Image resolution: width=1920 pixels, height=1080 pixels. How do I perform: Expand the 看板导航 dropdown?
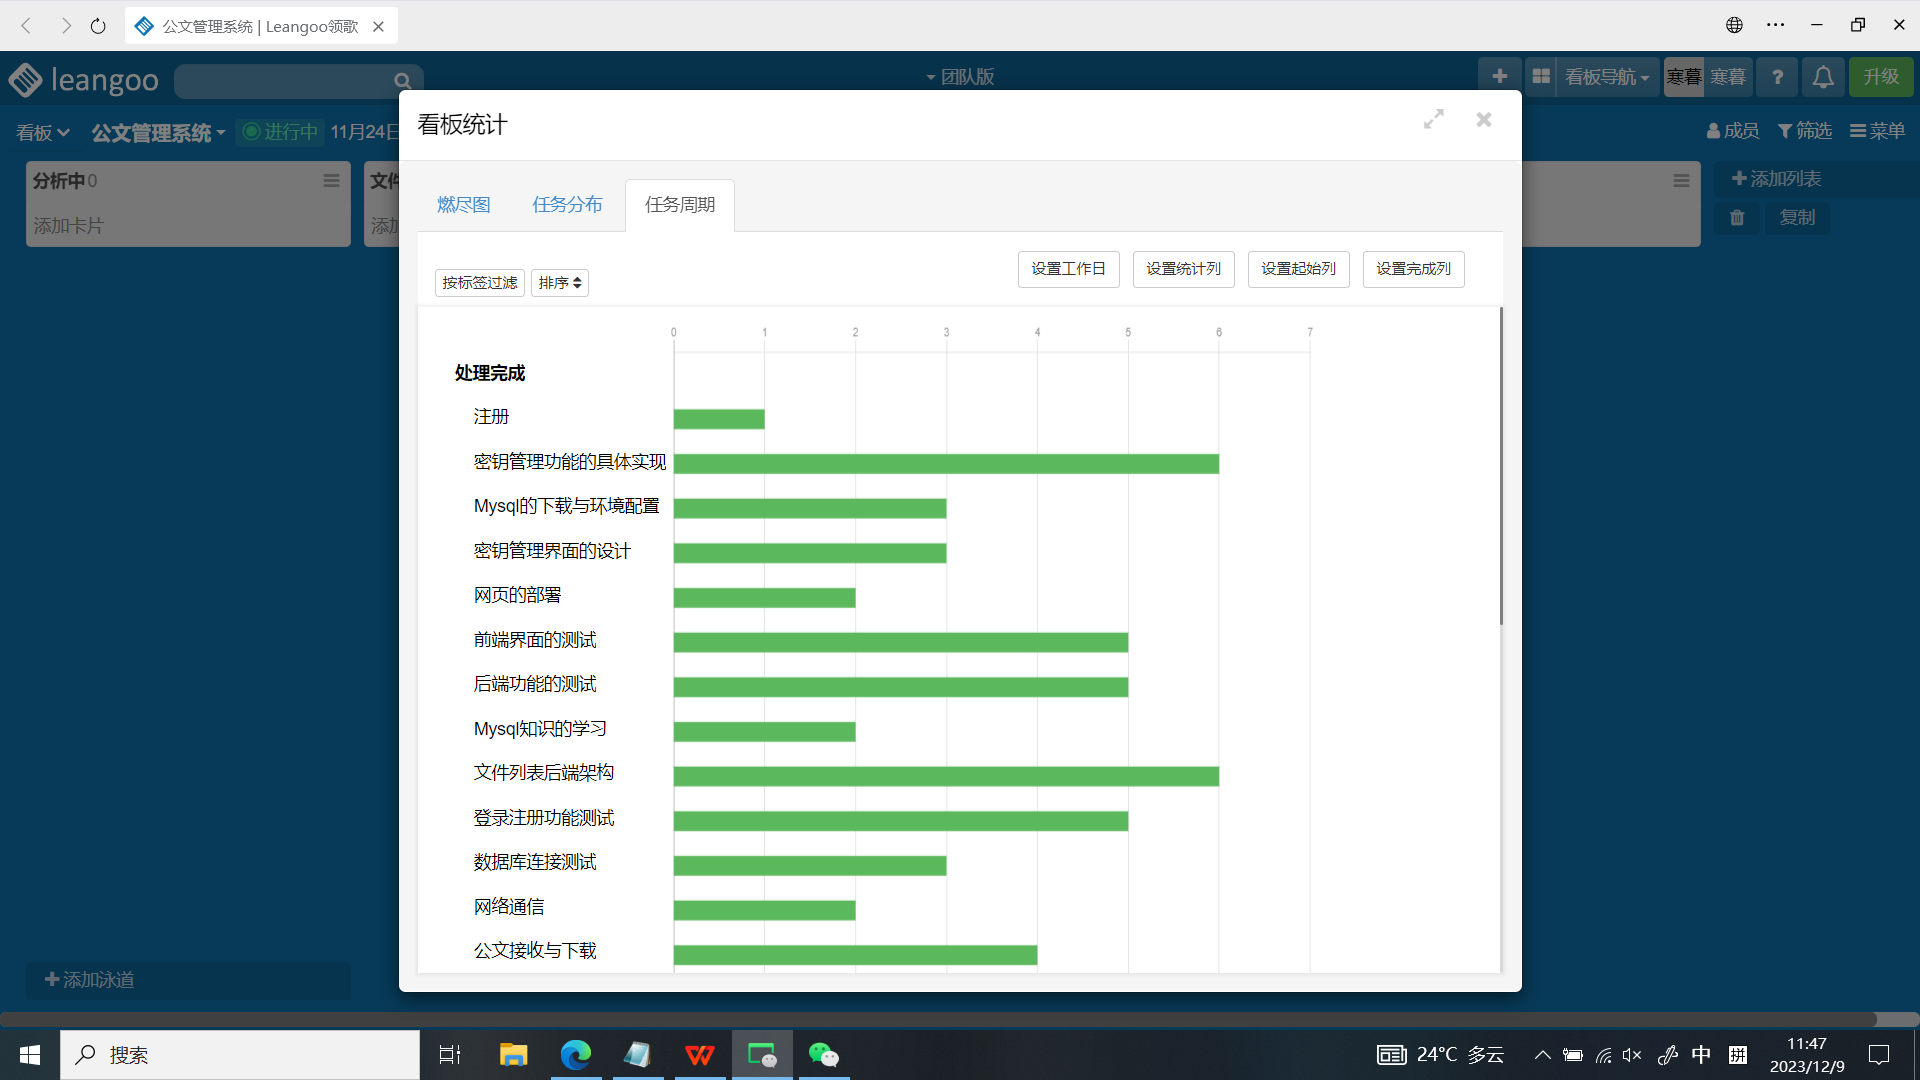(1606, 77)
